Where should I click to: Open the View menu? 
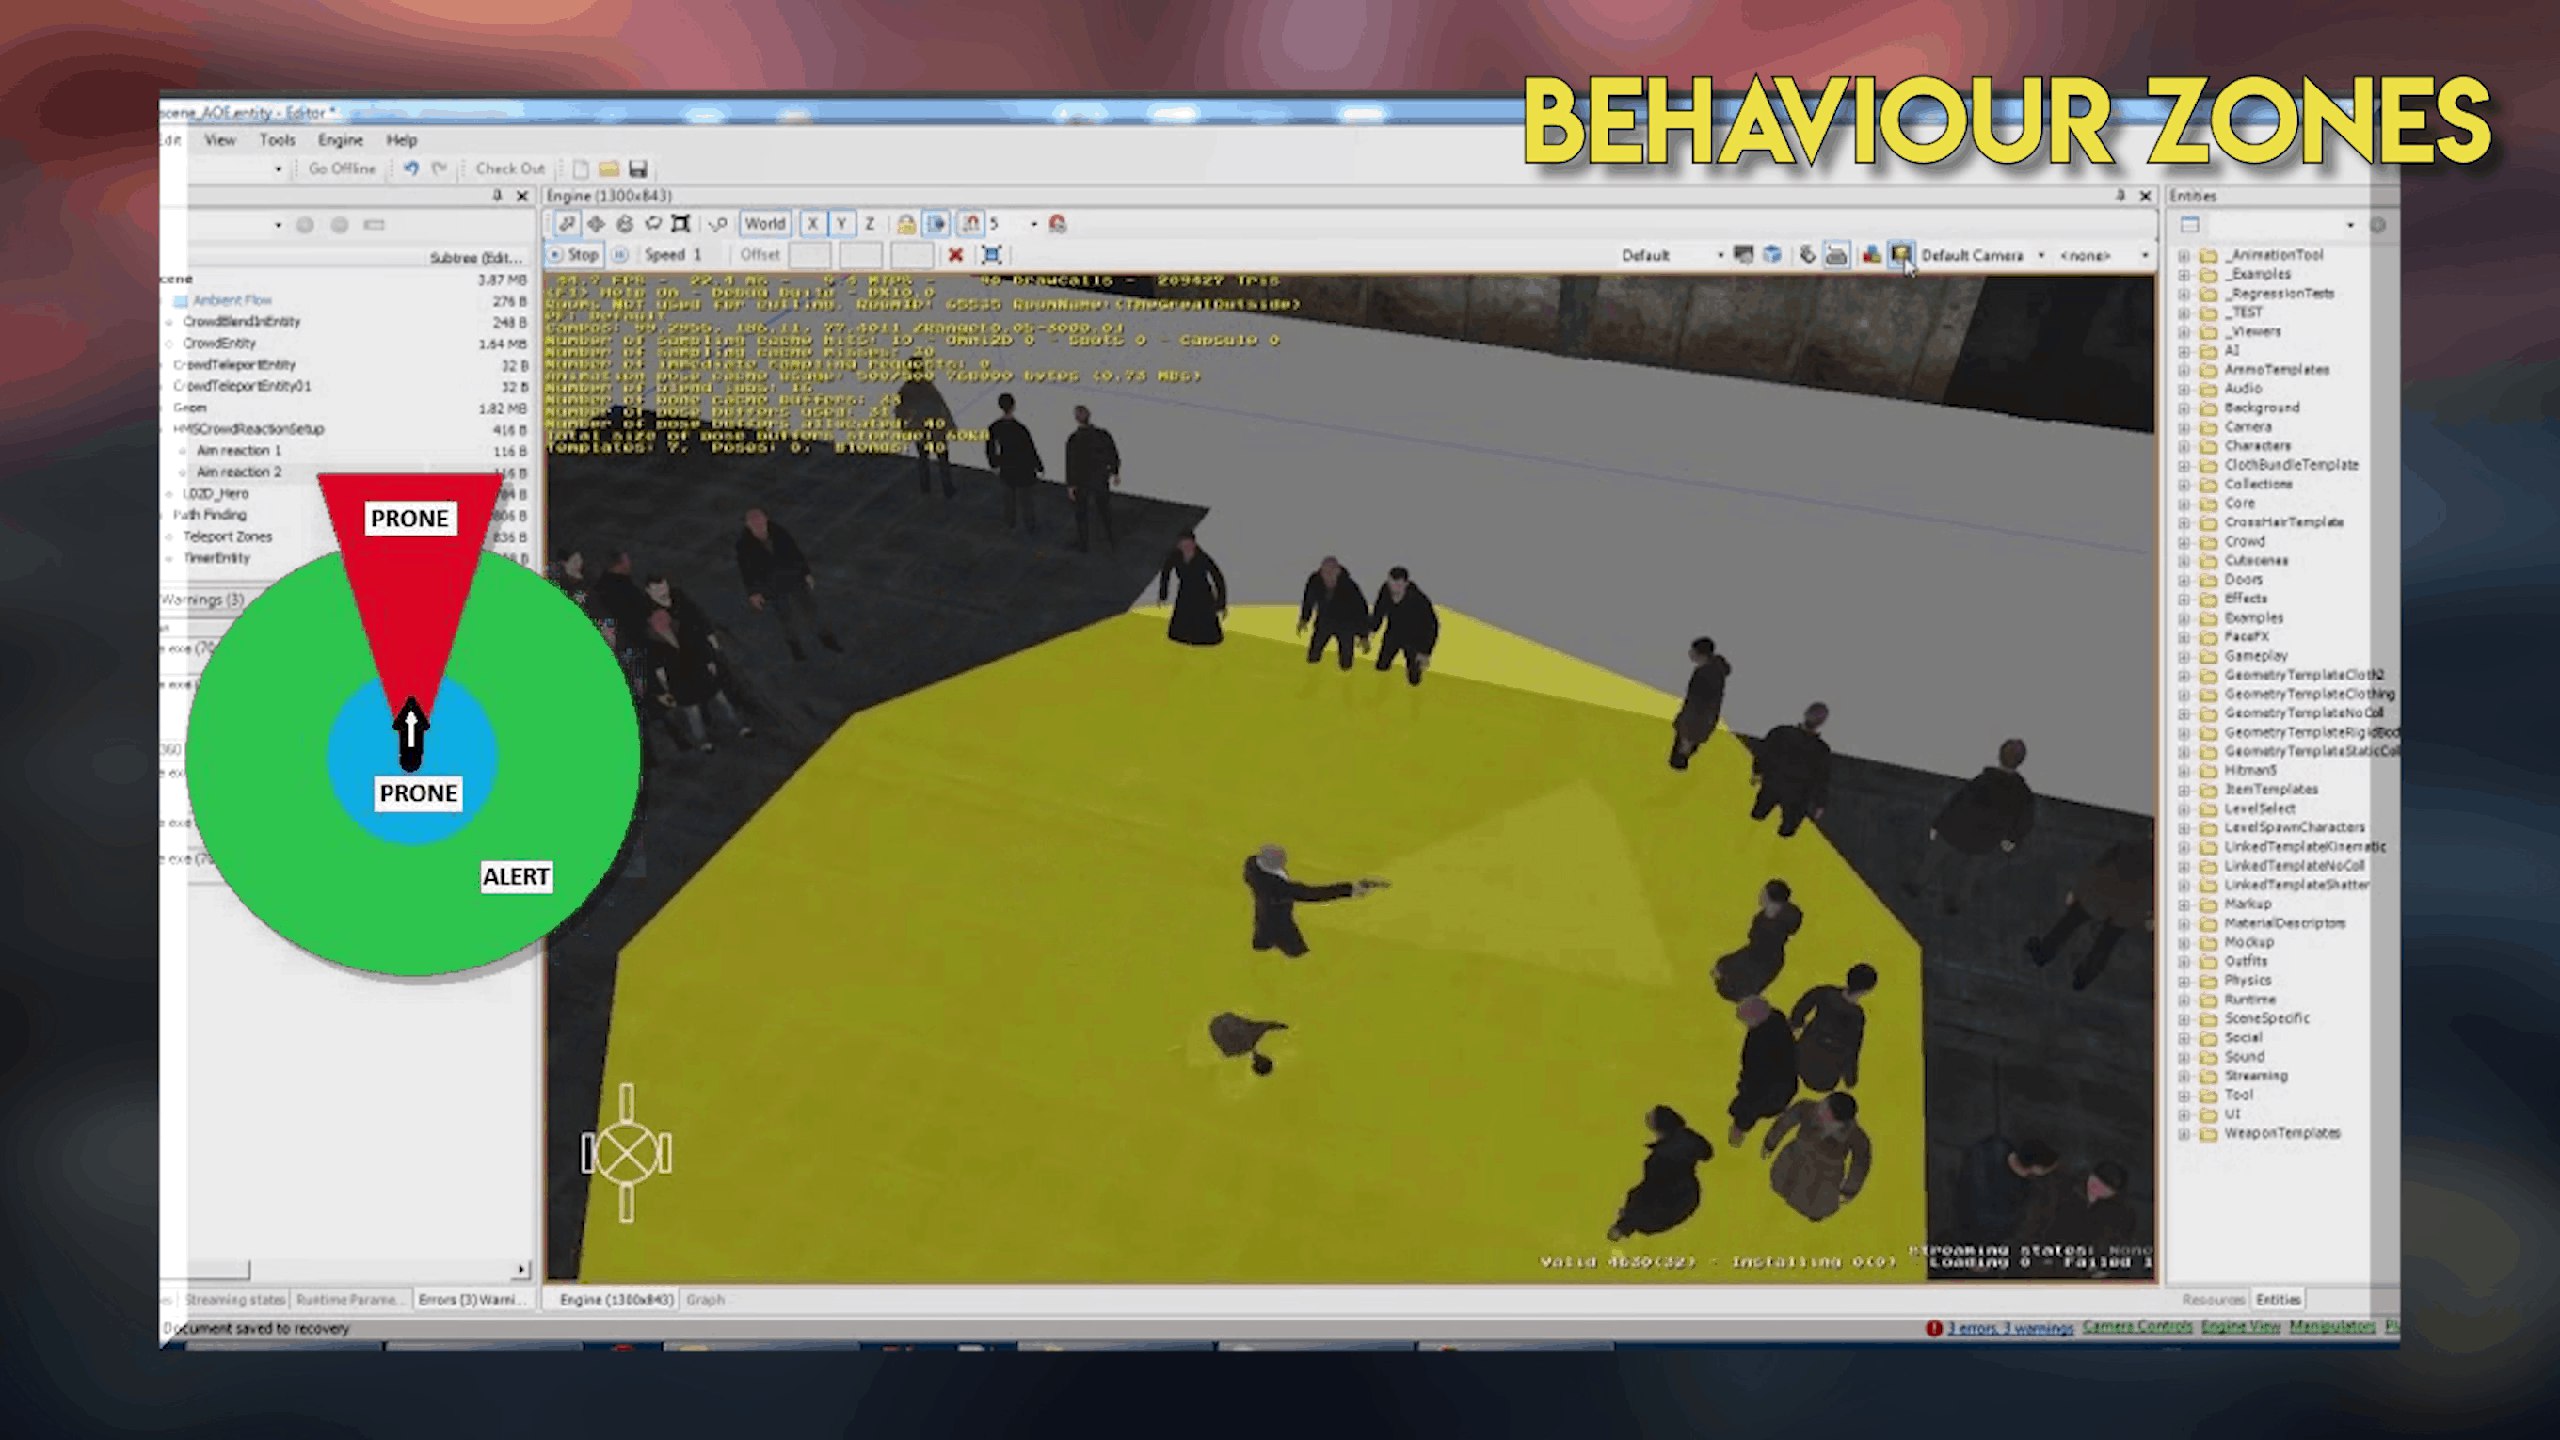pos(220,140)
